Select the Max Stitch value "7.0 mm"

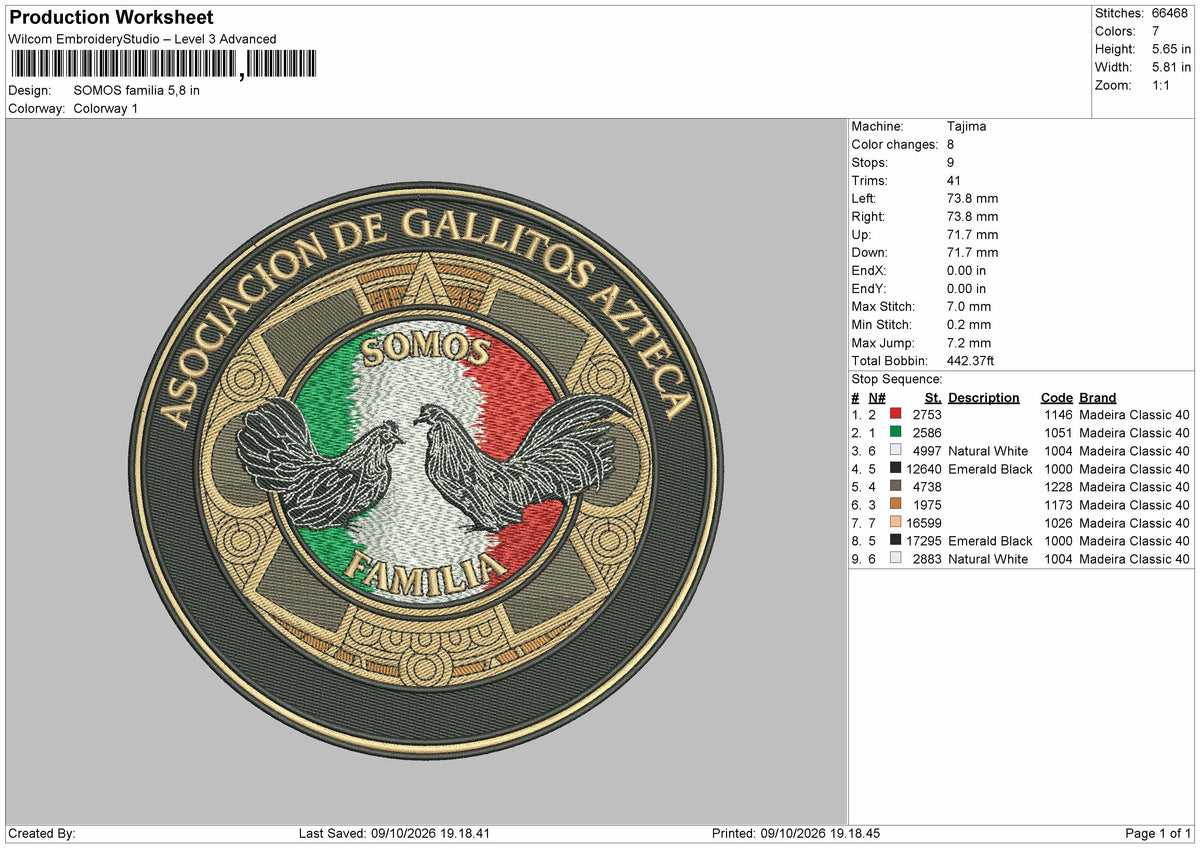pyautogui.click(x=968, y=307)
